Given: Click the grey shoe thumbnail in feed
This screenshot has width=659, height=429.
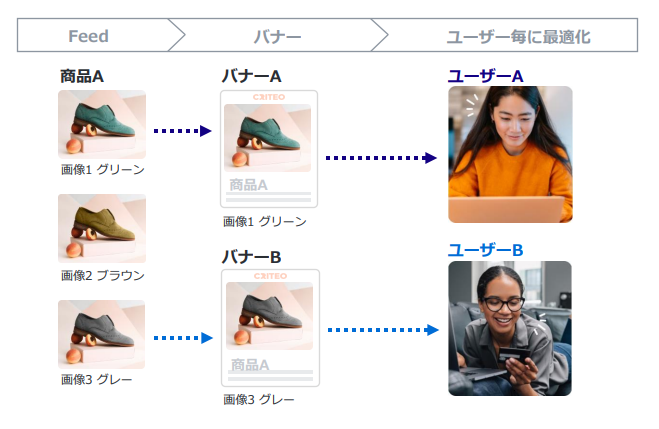Looking at the screenshot, I should click(x=102, y=334).
